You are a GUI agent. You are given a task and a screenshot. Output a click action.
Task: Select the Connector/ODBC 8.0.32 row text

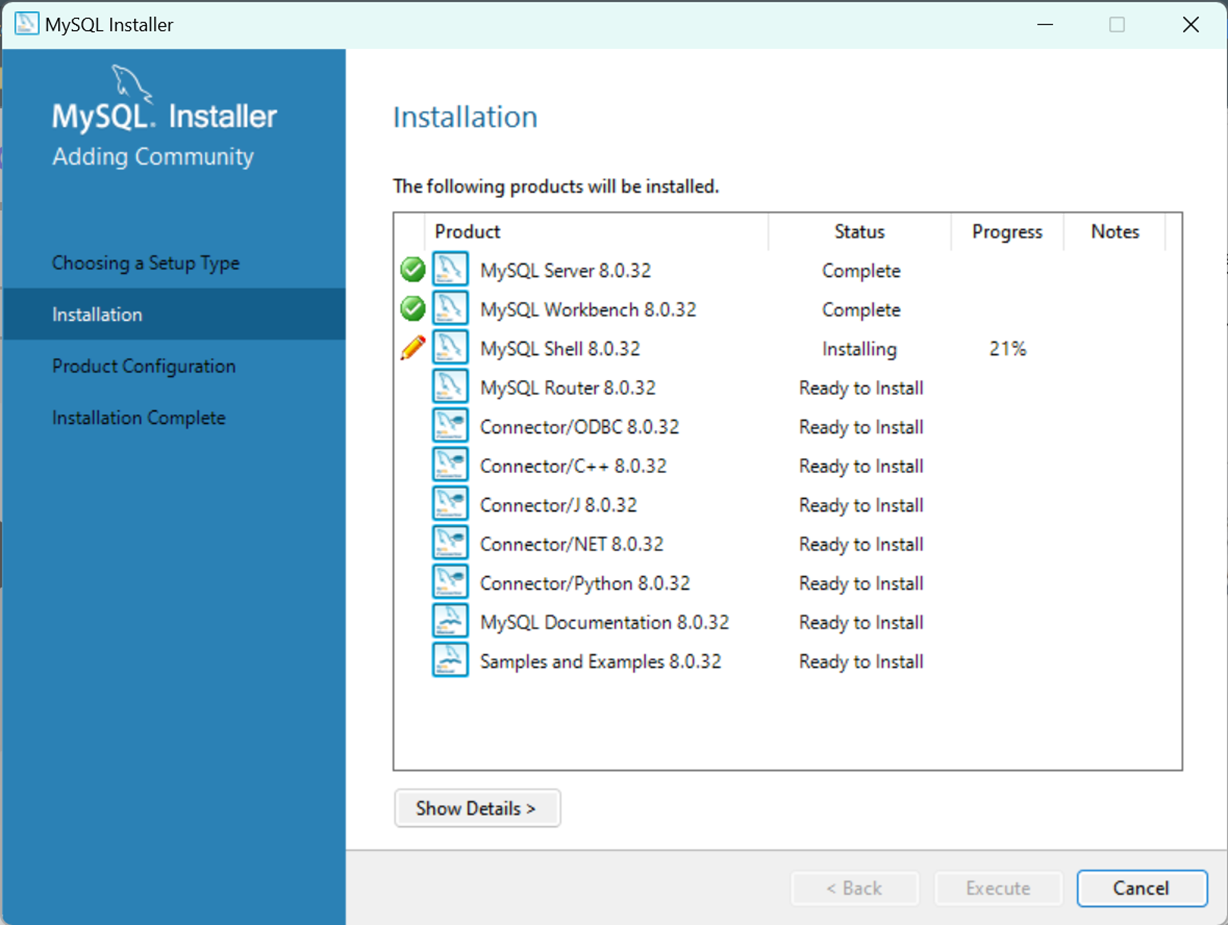pyautogui.click(x=579, y=427)
